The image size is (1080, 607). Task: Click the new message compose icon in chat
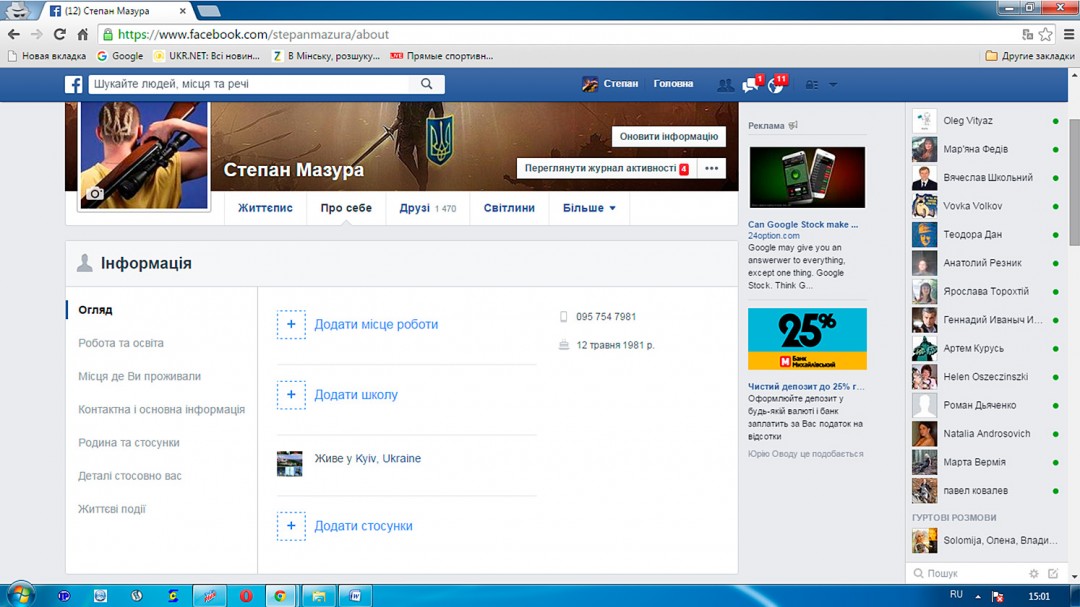pos(1053,574)
